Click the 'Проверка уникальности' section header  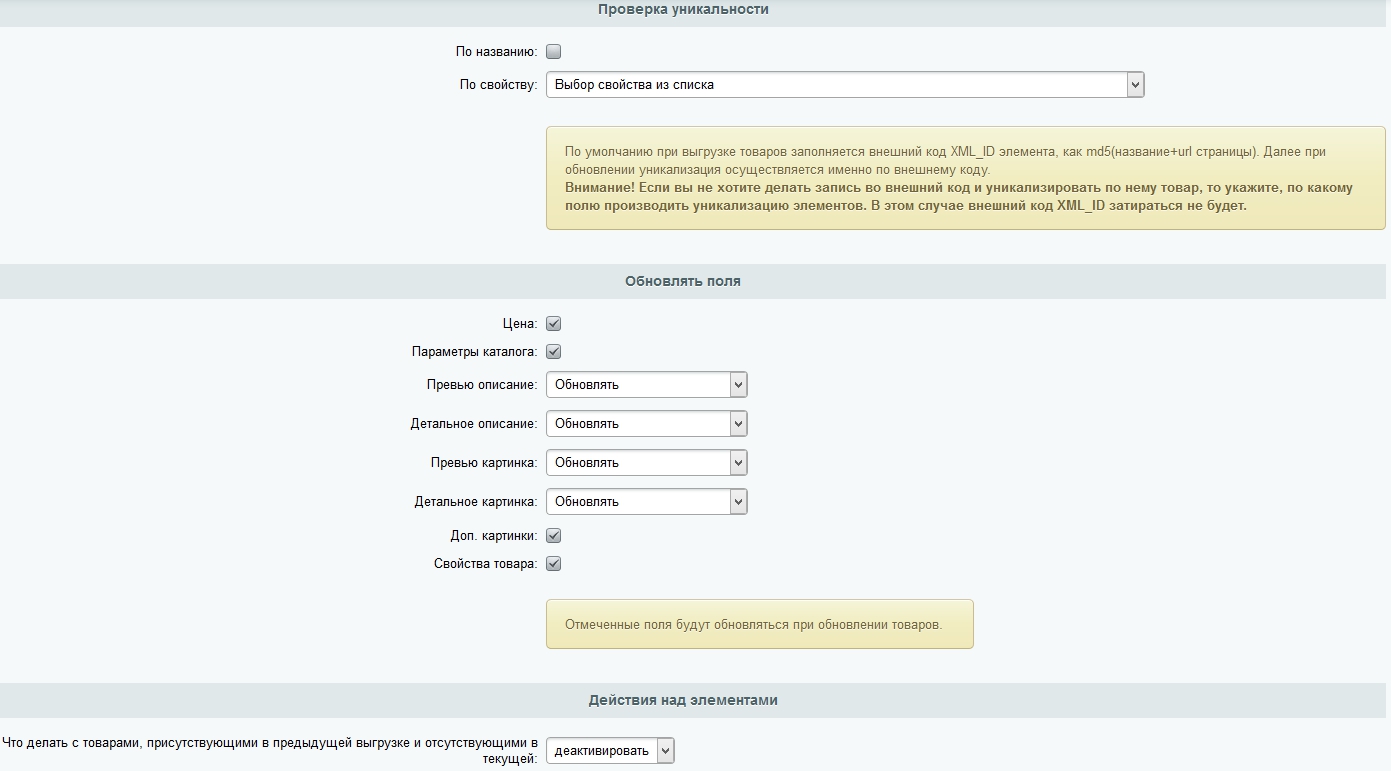(x=683, y=9)
